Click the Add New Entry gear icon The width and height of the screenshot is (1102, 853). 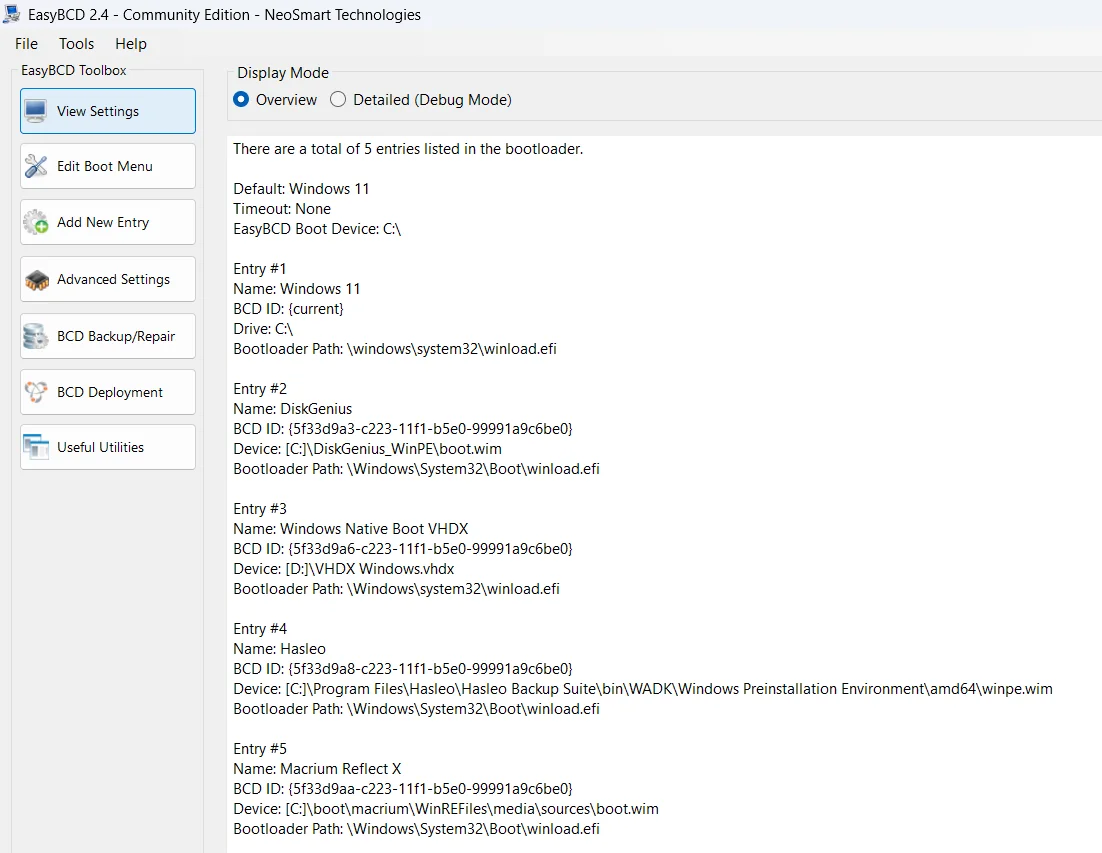click(36, 223)
